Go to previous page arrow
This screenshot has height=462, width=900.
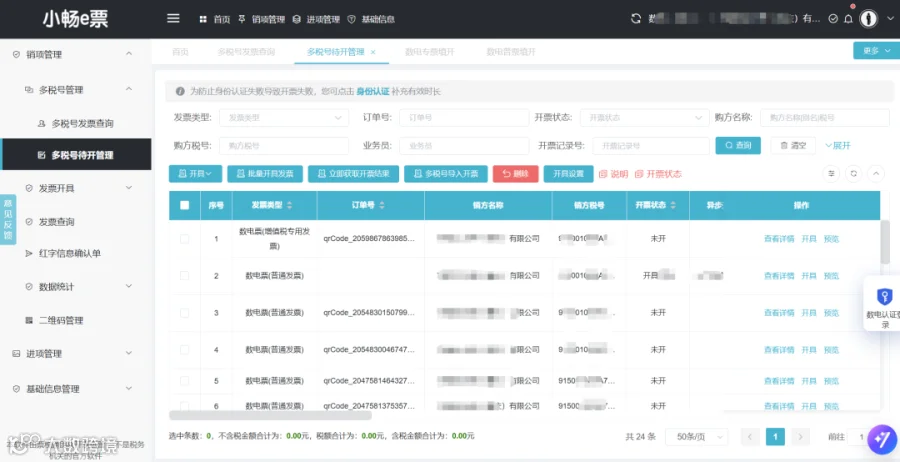point(750,437)
